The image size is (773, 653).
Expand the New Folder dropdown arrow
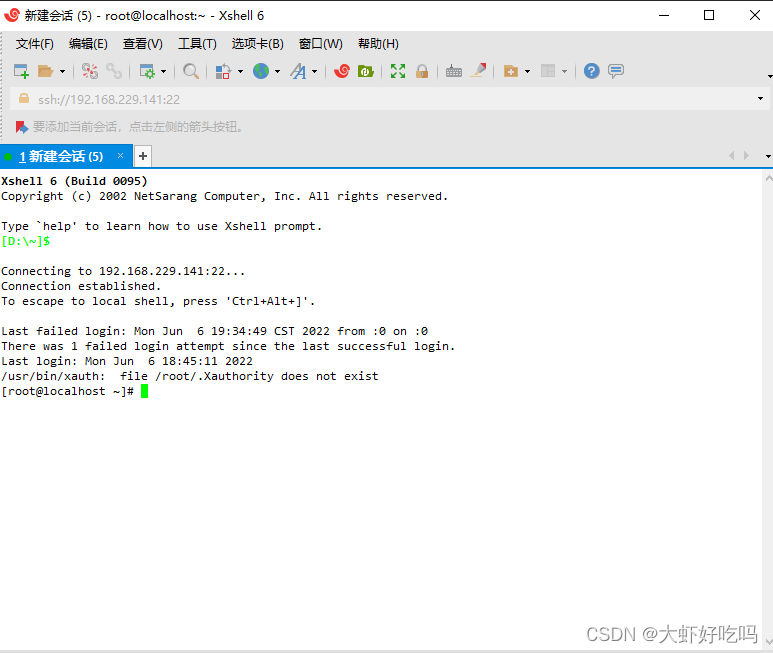[527, 71]
